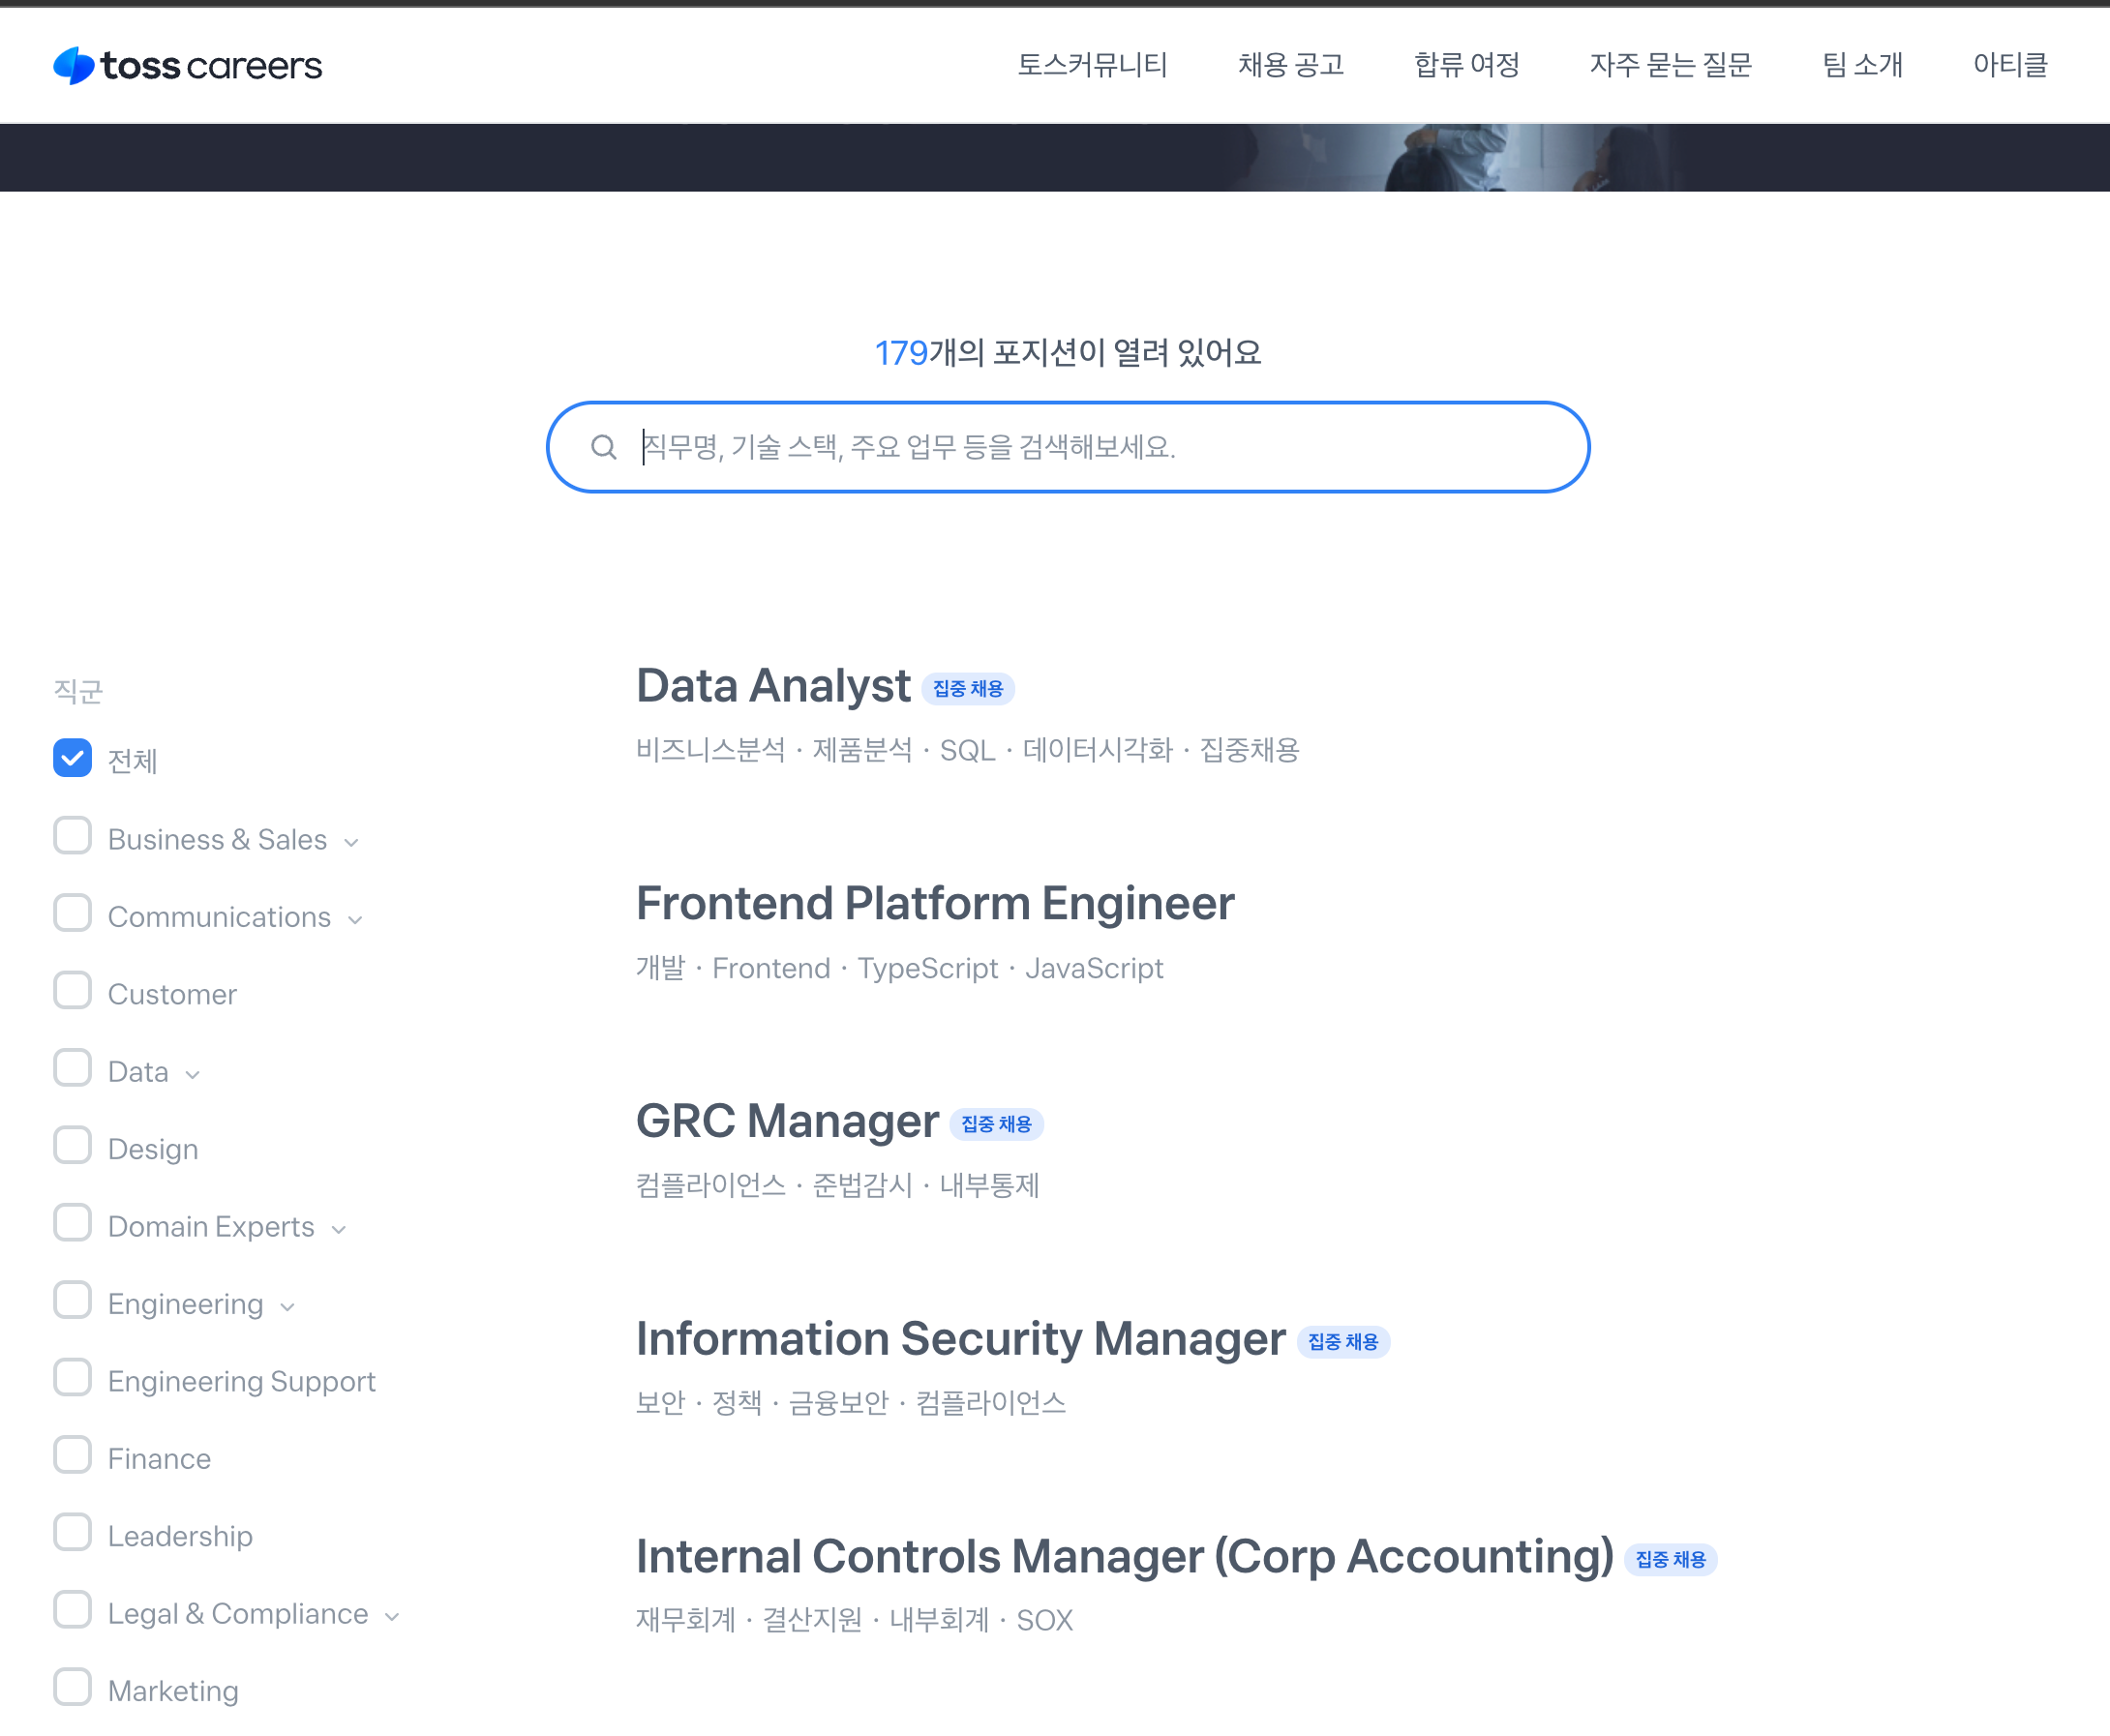Go to 자주 묻는 질문 page

pos(1670,65)
